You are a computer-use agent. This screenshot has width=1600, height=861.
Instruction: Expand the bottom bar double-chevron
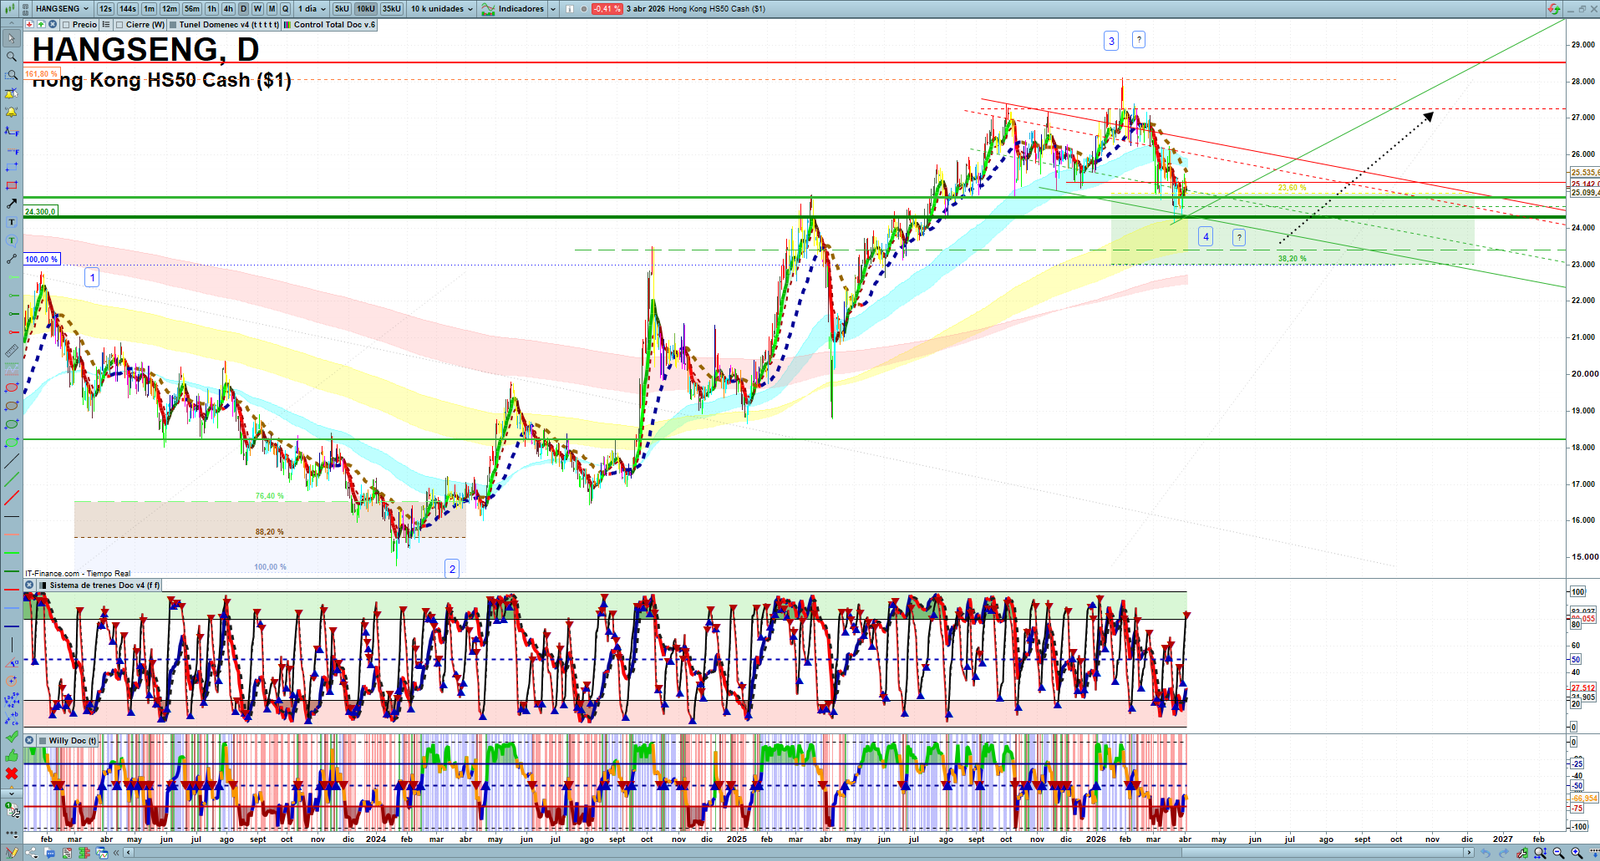pos(117,853)
